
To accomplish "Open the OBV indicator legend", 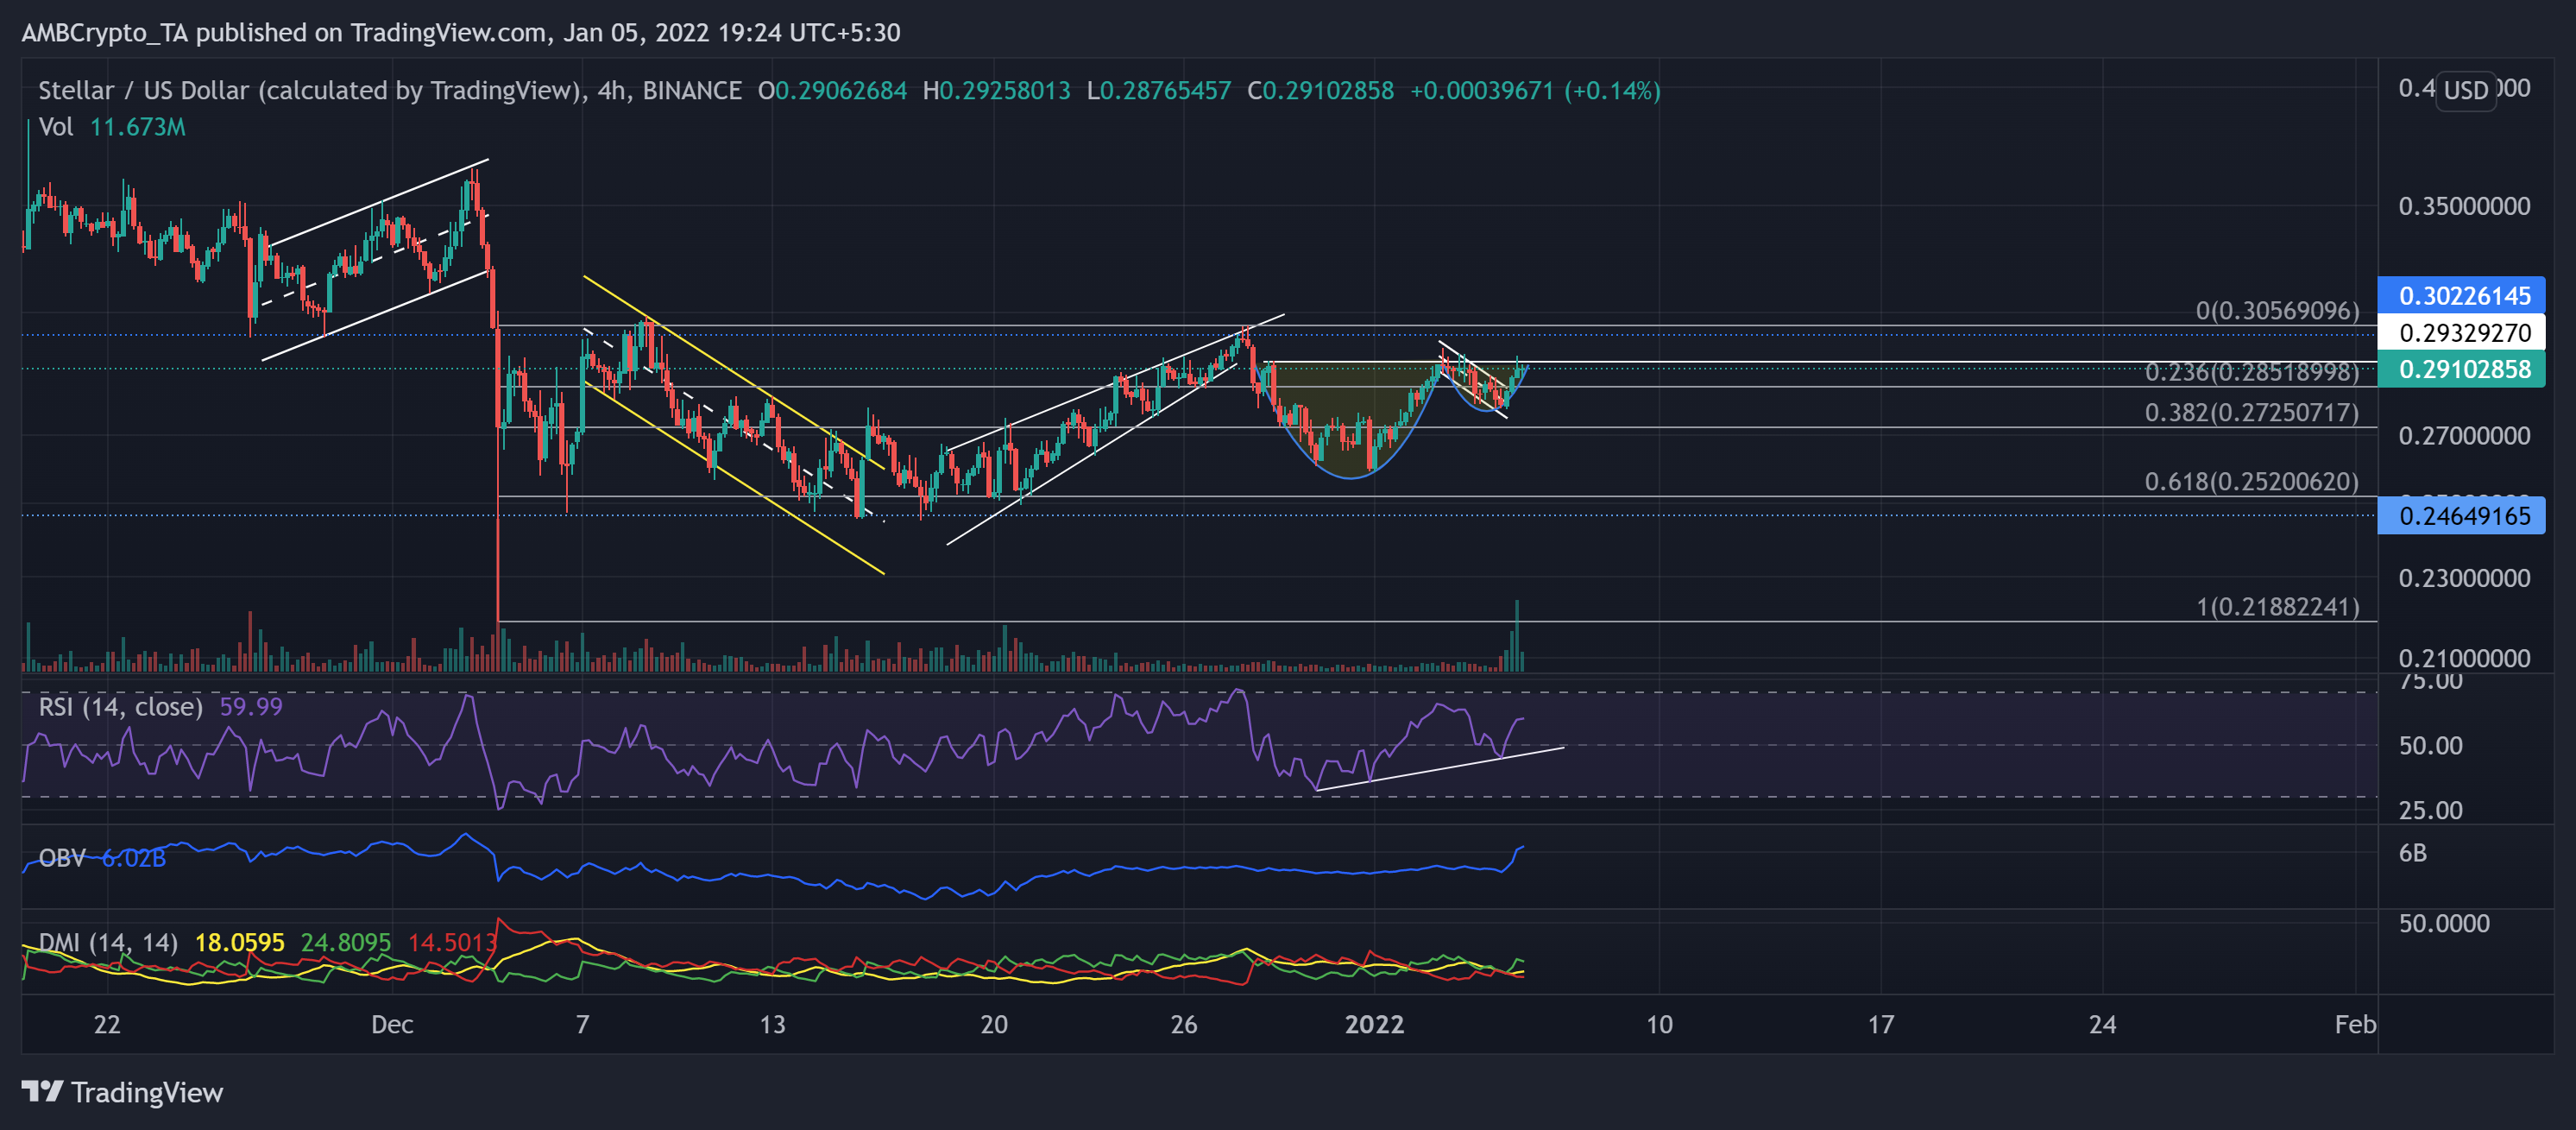I will point(61,857).
